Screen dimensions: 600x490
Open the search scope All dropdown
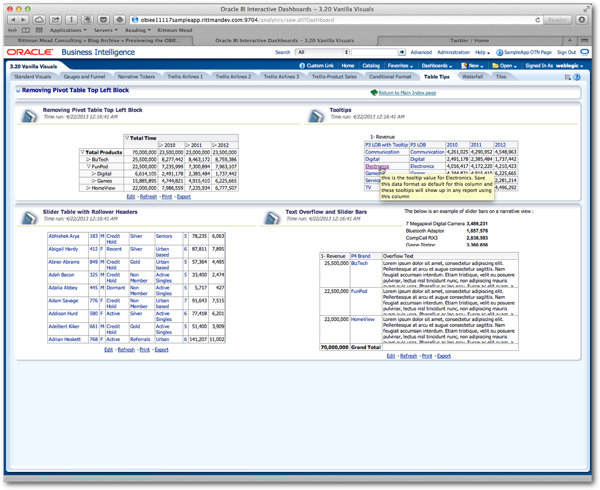[323, 52]
